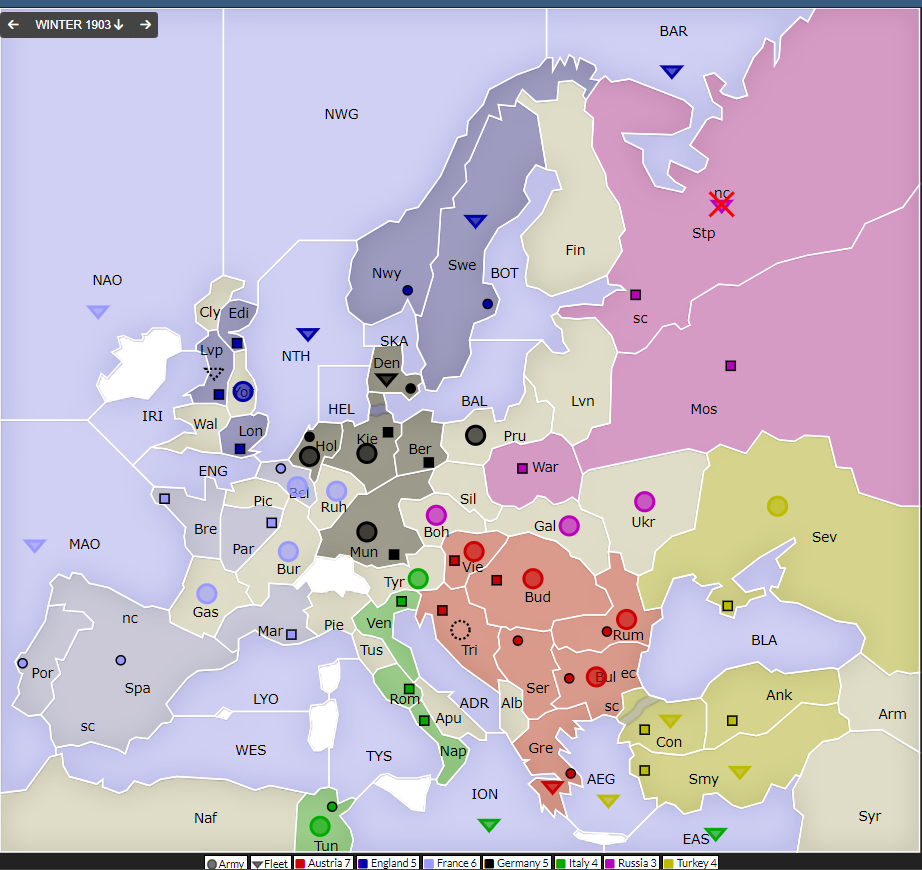The image size is (922, 870).
Task: Select the Turkish army in Sevastopol
Action: pyautogui.click(x=777, y=506)
